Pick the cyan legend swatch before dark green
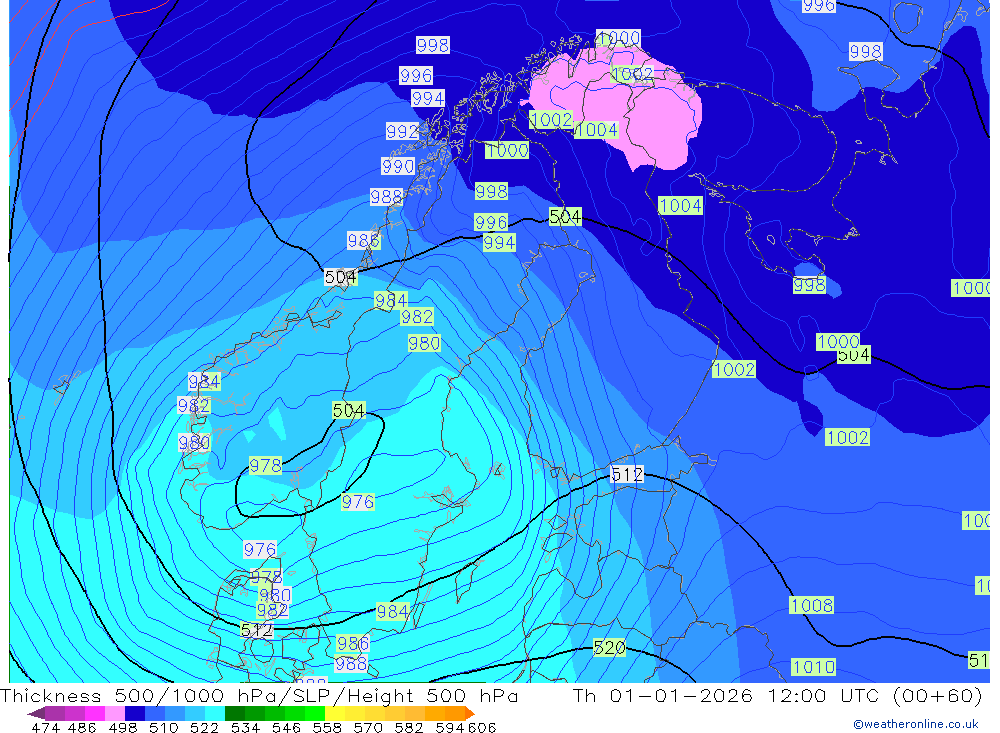The image size is (1000, 733). 215,713
